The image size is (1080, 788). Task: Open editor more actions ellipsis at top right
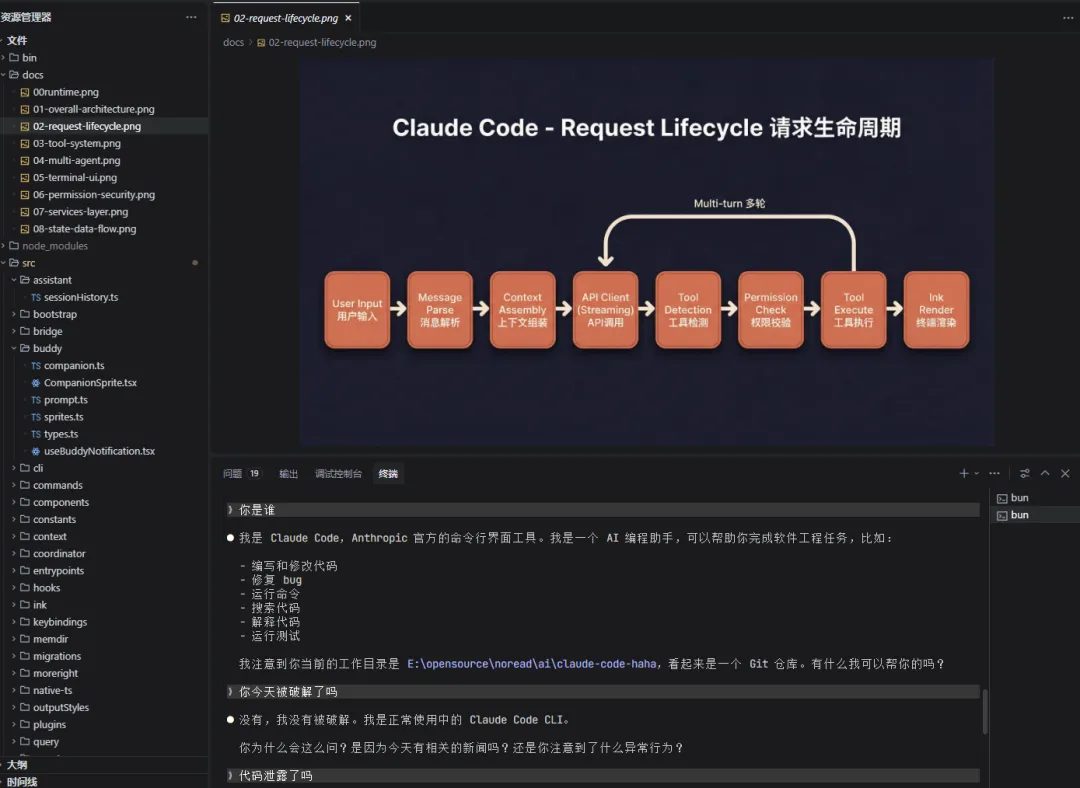[x=1068, y=18]
